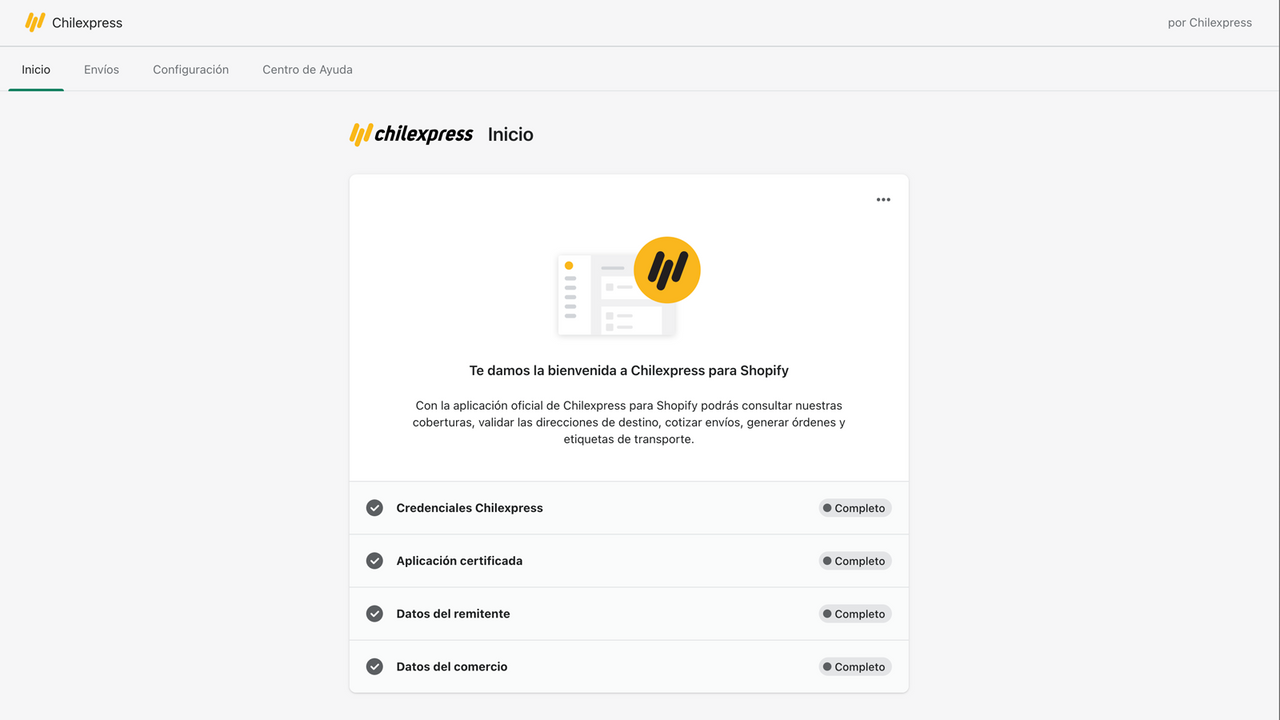
Task: Open the three-dot overflow menu on the welcome card
Action: [x=883, y=199]
